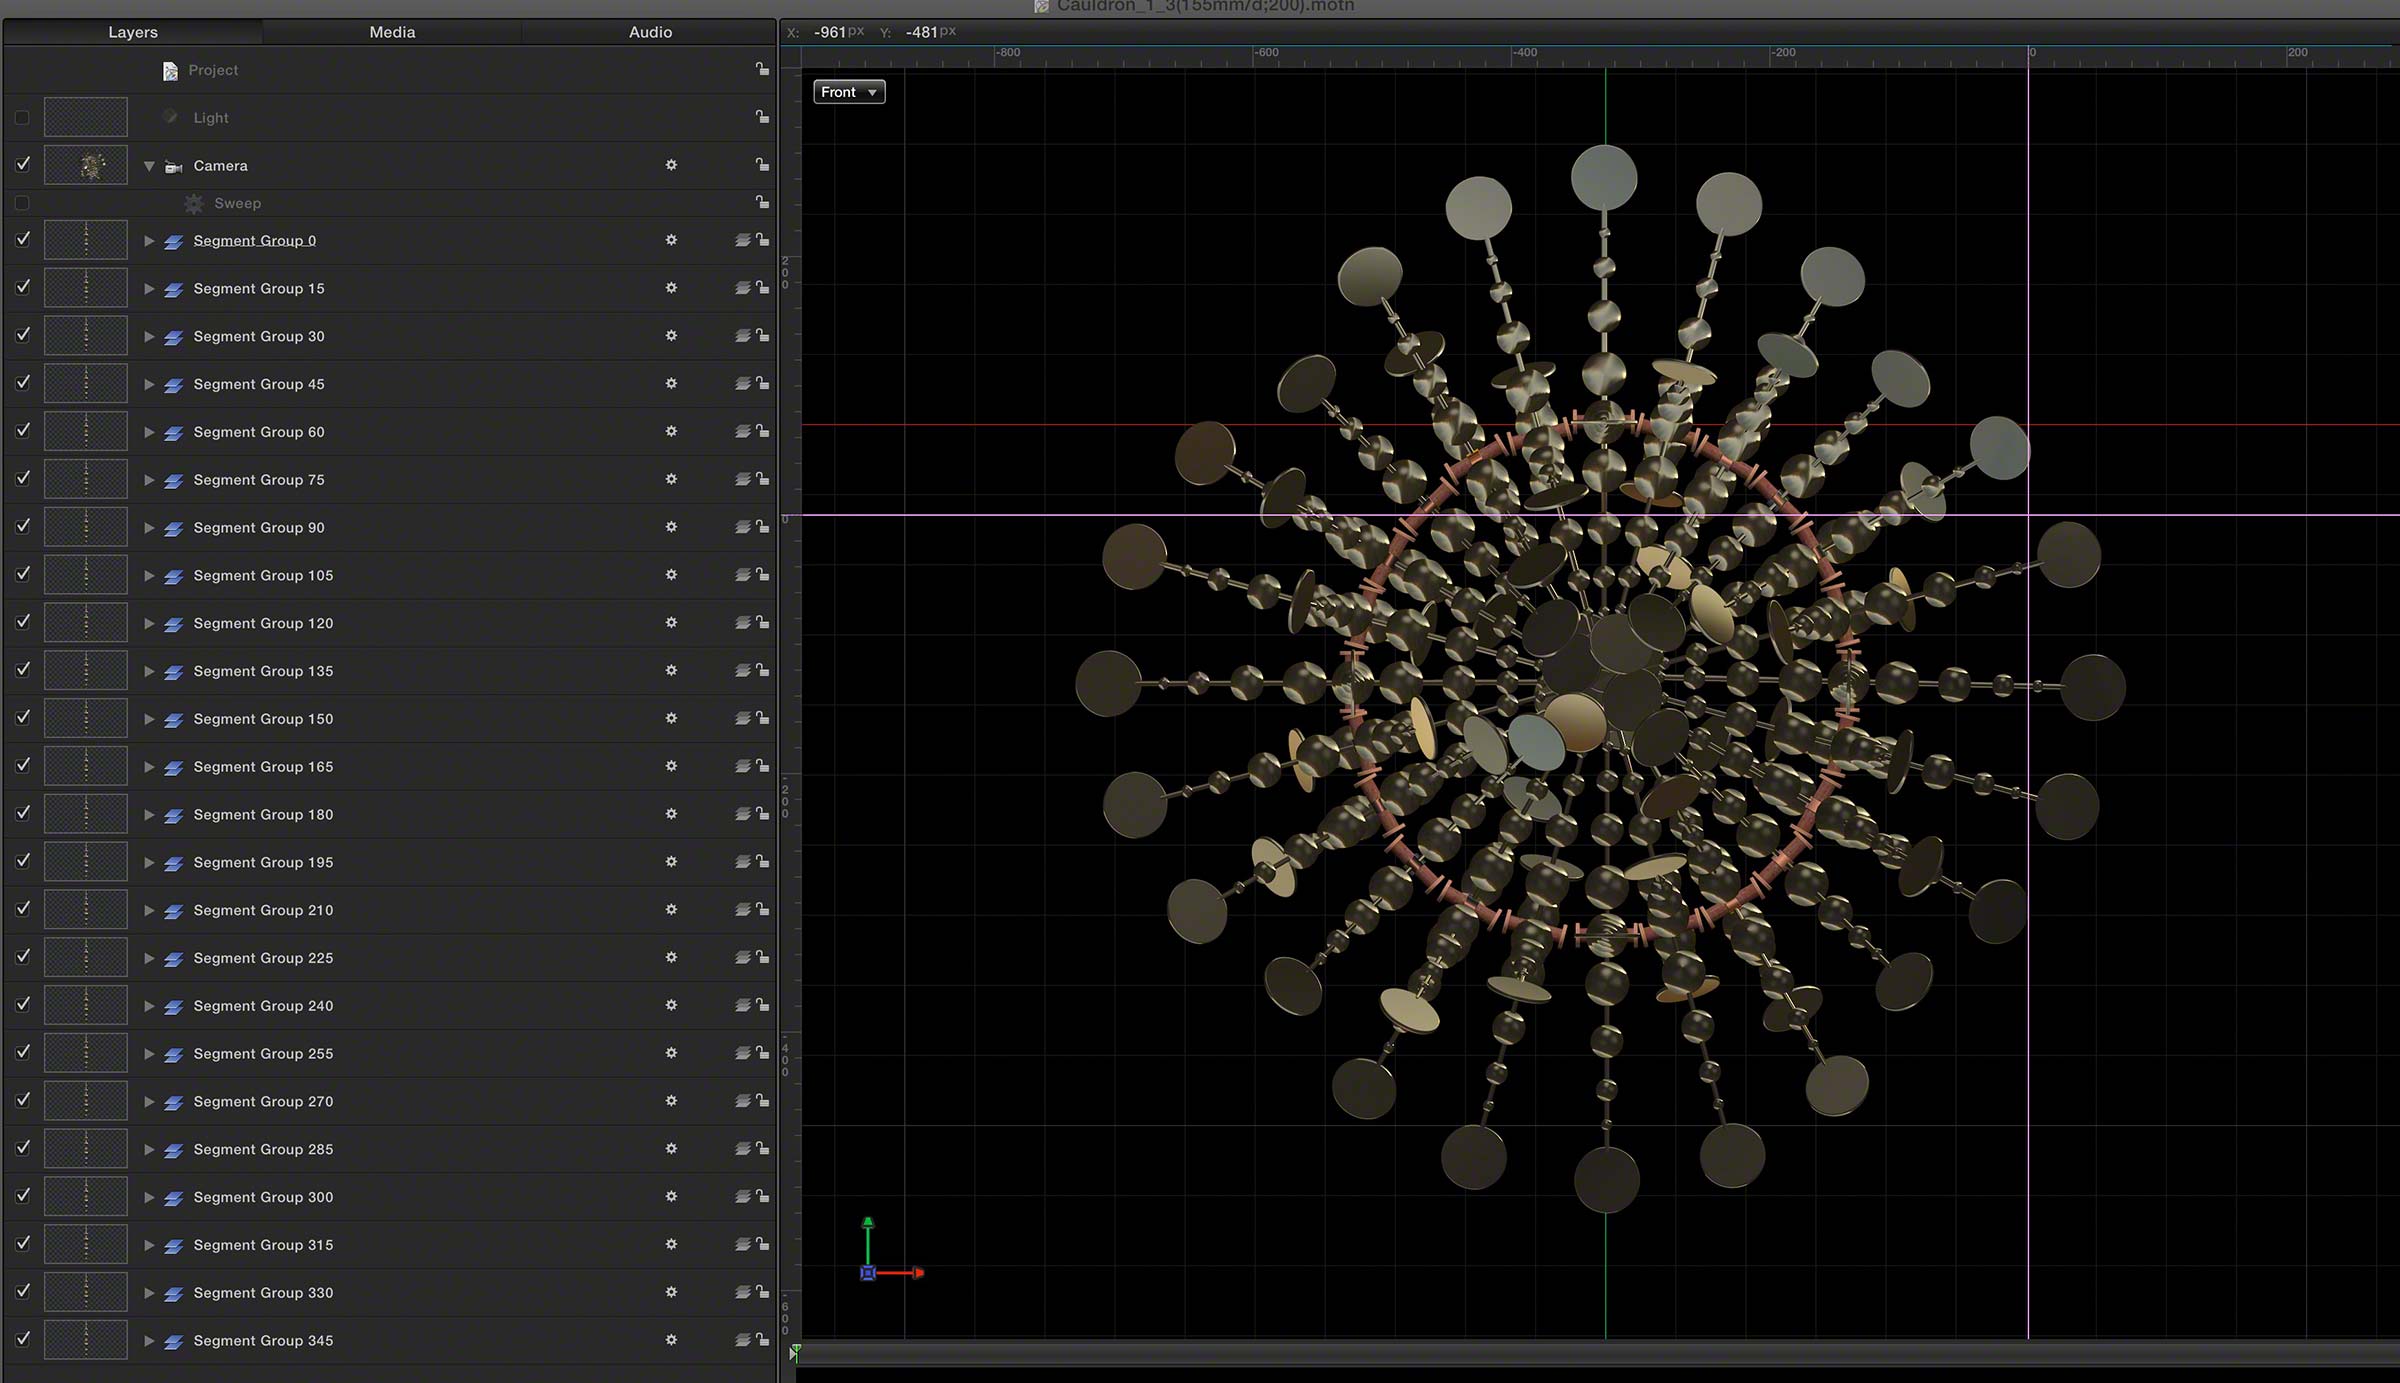Uncheck Segment Group 345 visibility checkbox
Viewport: 2400px width, 1383px height.
[23, 1339]
